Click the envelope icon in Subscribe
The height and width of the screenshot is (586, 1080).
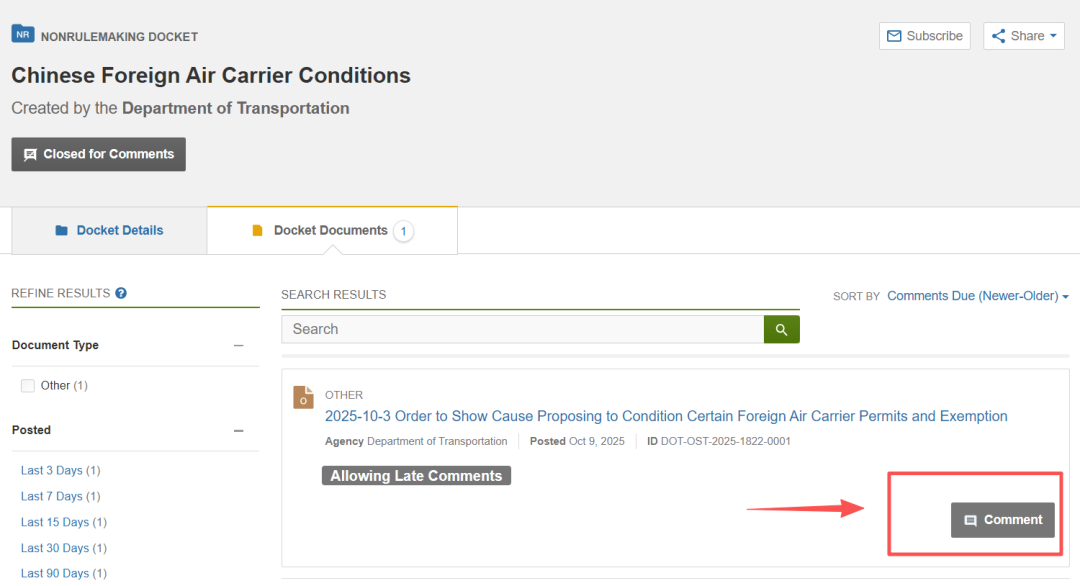[894, 36]
